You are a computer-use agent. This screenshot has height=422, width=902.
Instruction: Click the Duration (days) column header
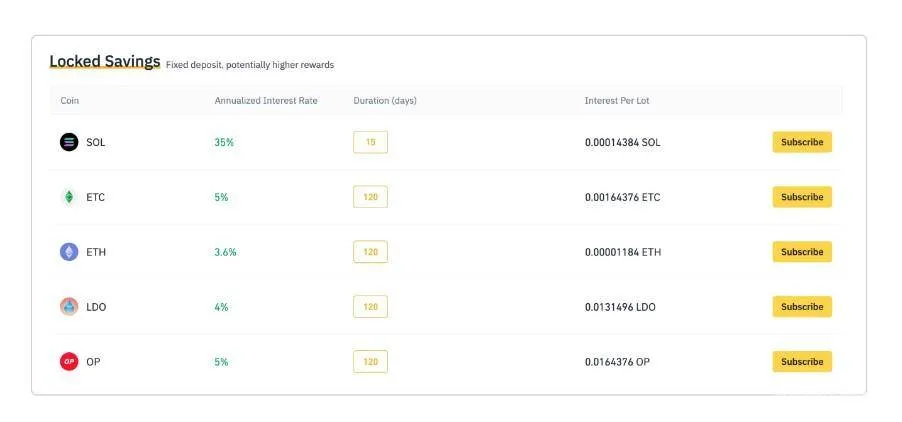[384, 101]
